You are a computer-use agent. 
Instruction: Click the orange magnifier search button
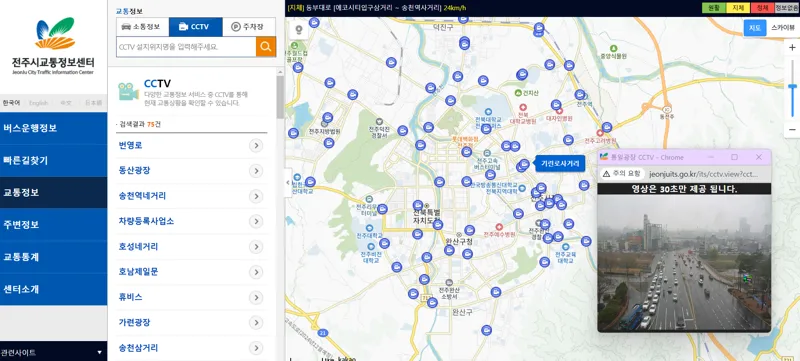coord(266,47)
